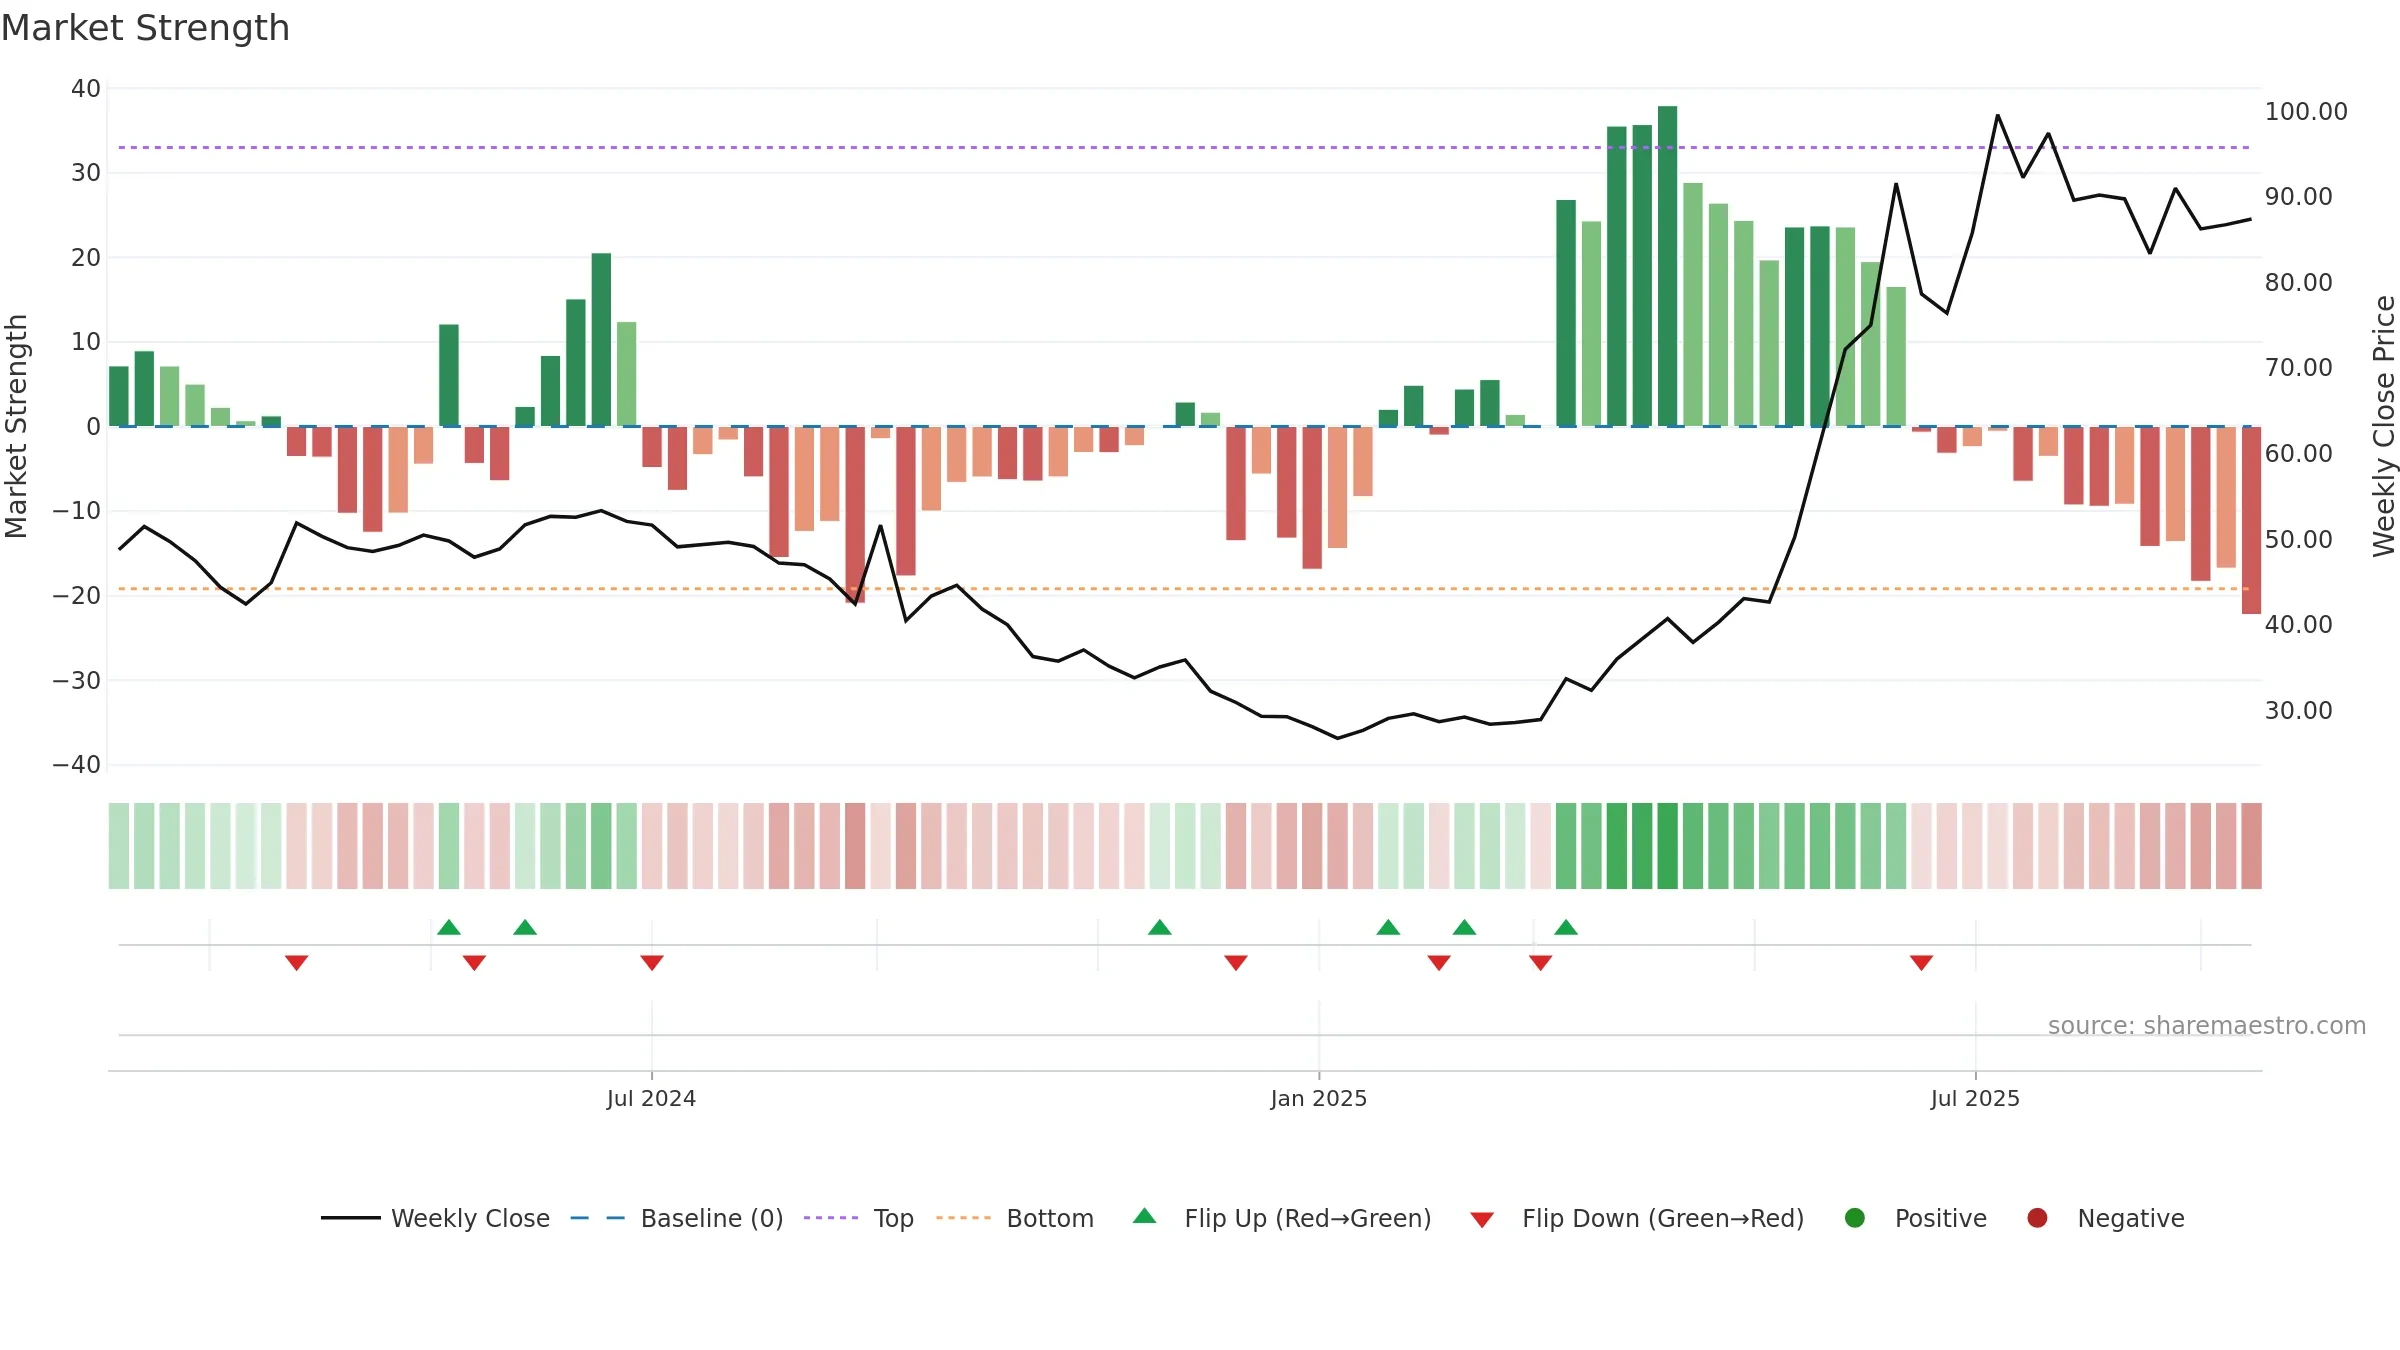The height and width of the screenshot is (1350, 2400).
Task: Toggle the Baseline (0) legend entry
Action: point(677,1218)
